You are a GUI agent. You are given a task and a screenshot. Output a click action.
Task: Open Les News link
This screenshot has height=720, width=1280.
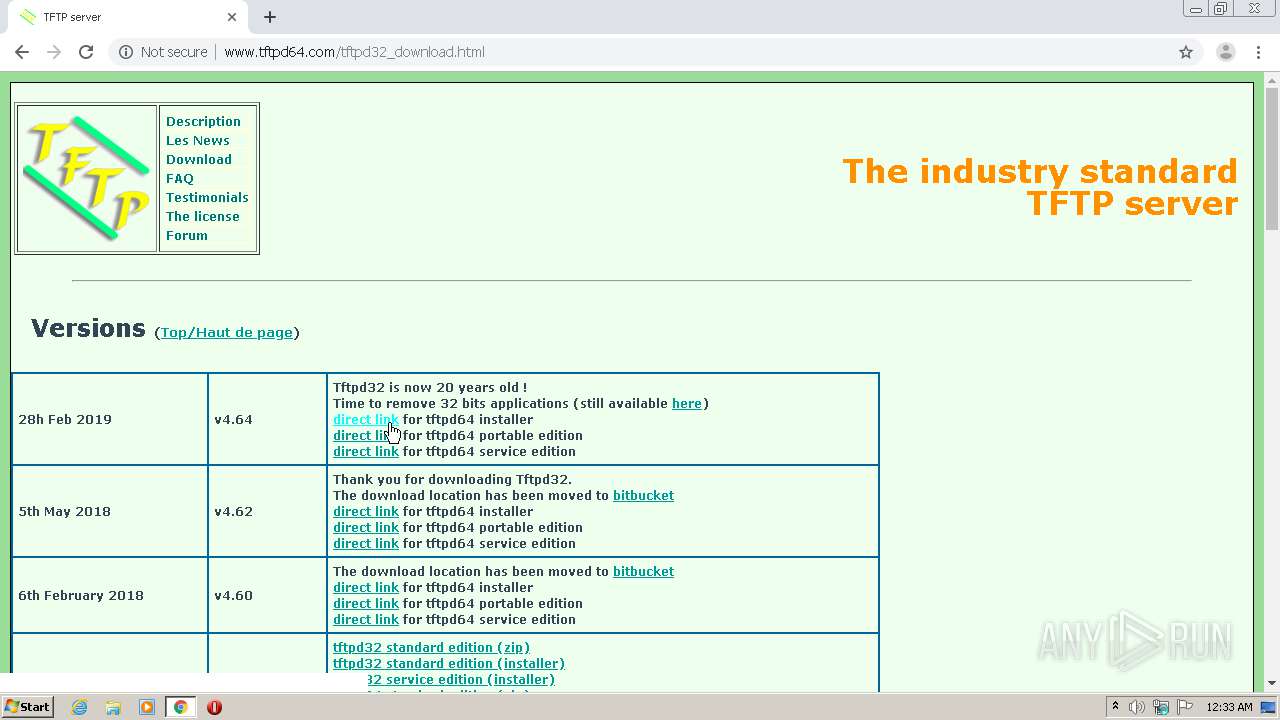198,141
